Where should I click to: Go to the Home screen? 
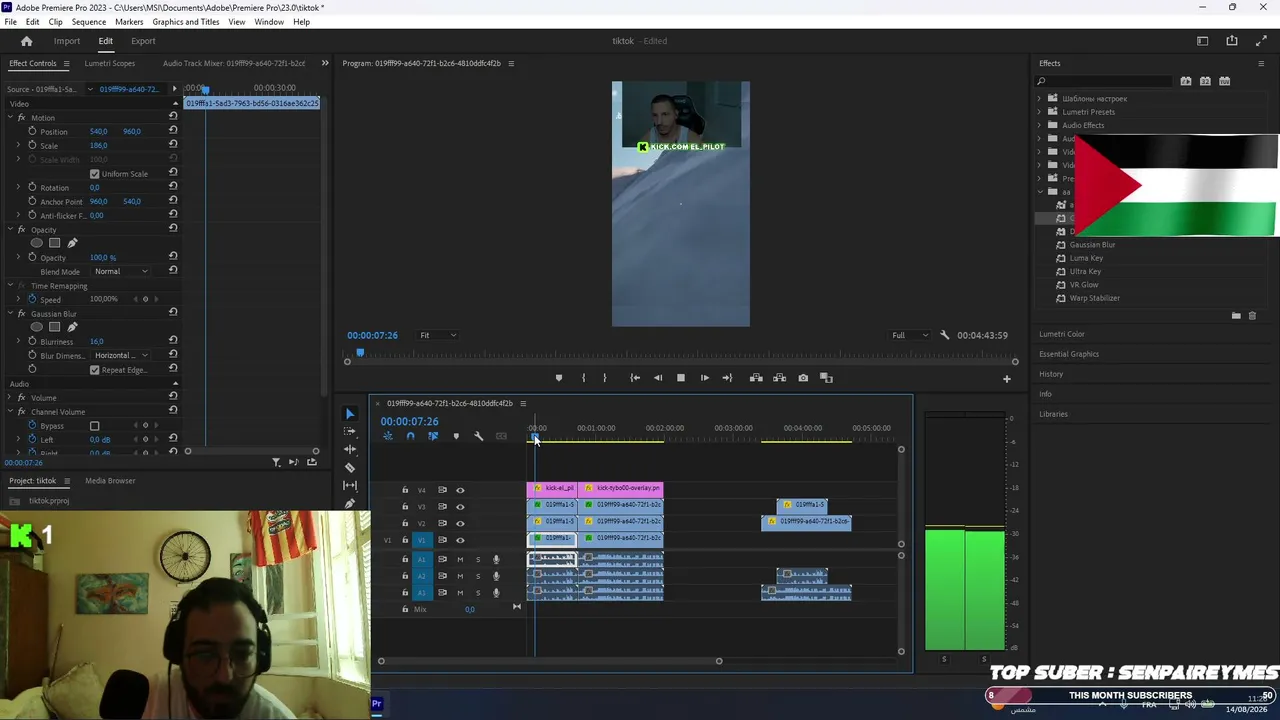pos(26,41)
